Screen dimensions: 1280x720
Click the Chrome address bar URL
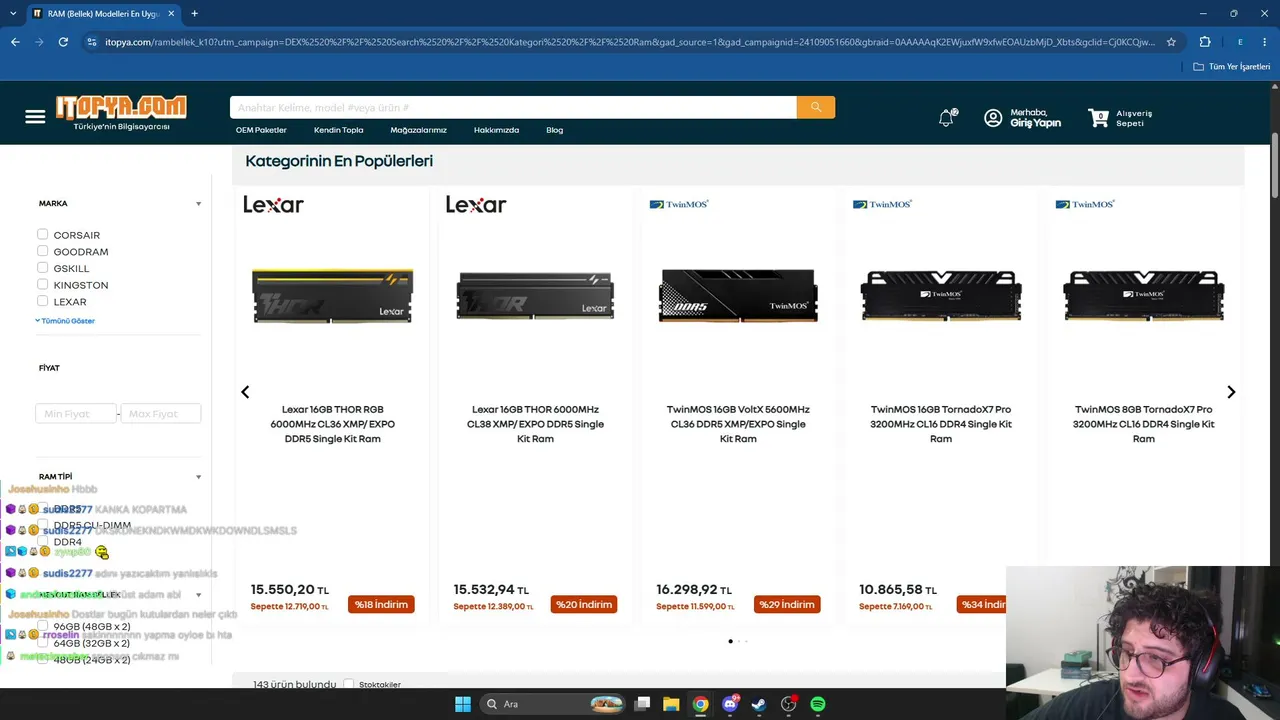pos(630,42)
